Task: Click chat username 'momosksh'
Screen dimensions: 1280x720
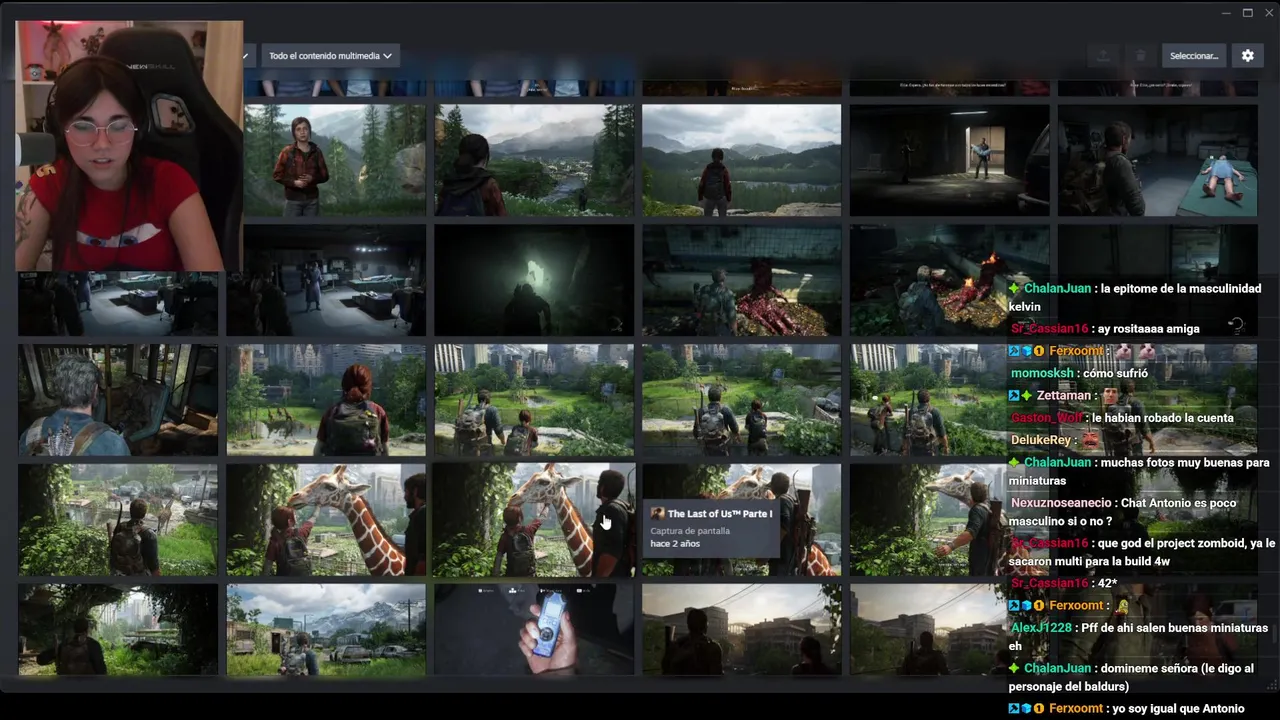Action: [x=1042, y=374]
